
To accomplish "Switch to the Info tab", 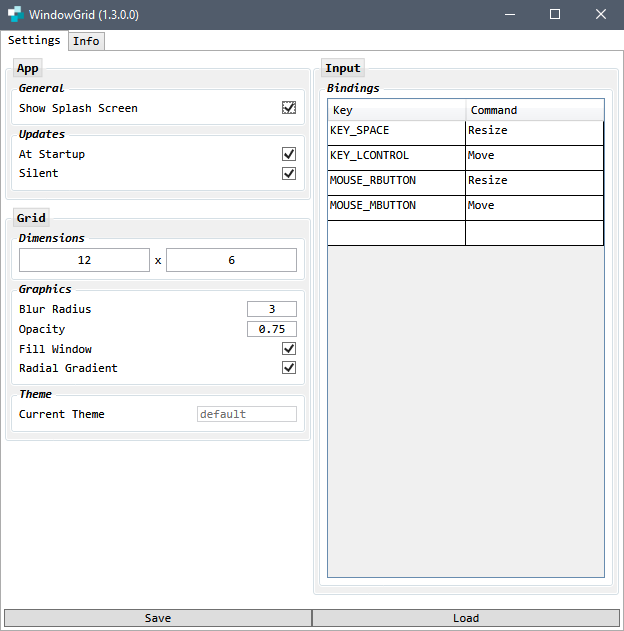I will tap(86, 41).
